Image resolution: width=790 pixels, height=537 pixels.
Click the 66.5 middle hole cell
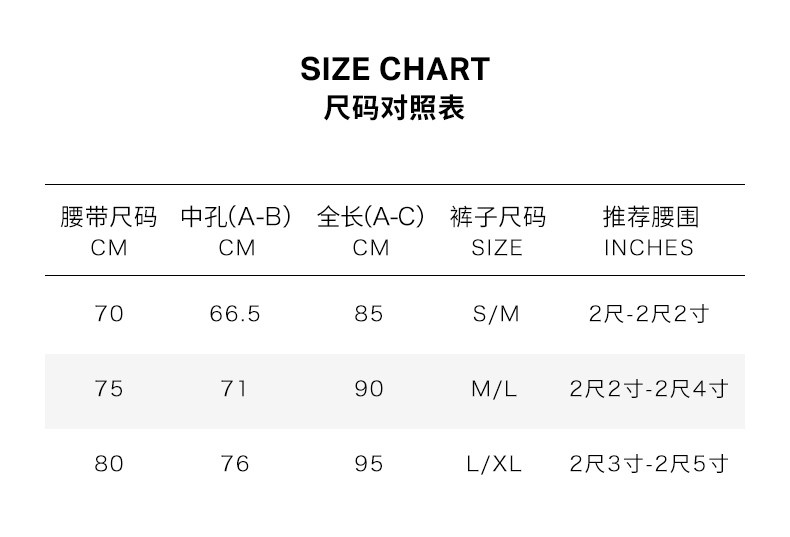coord(235,314)
